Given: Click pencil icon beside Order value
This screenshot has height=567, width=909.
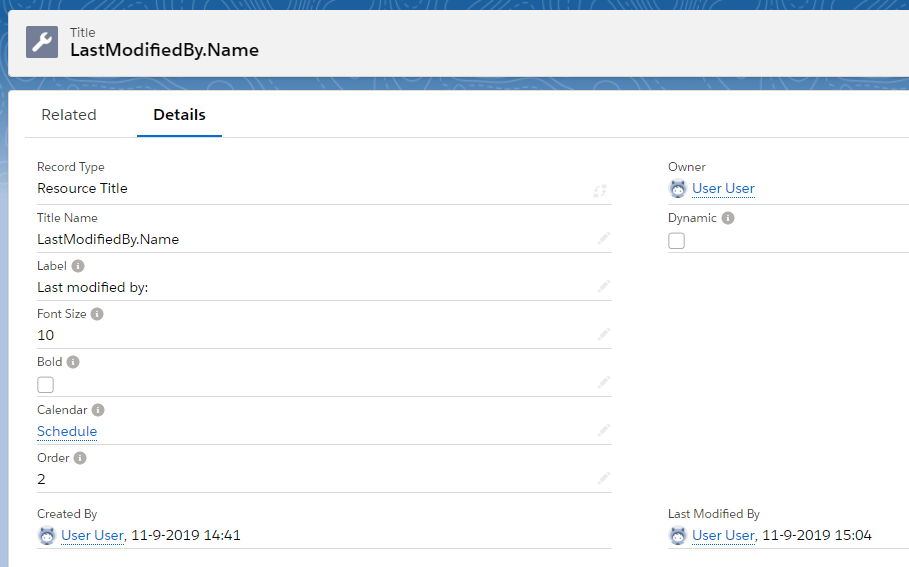Looking at the screenshot, I should pyautogui.click(x=603, y=478).
